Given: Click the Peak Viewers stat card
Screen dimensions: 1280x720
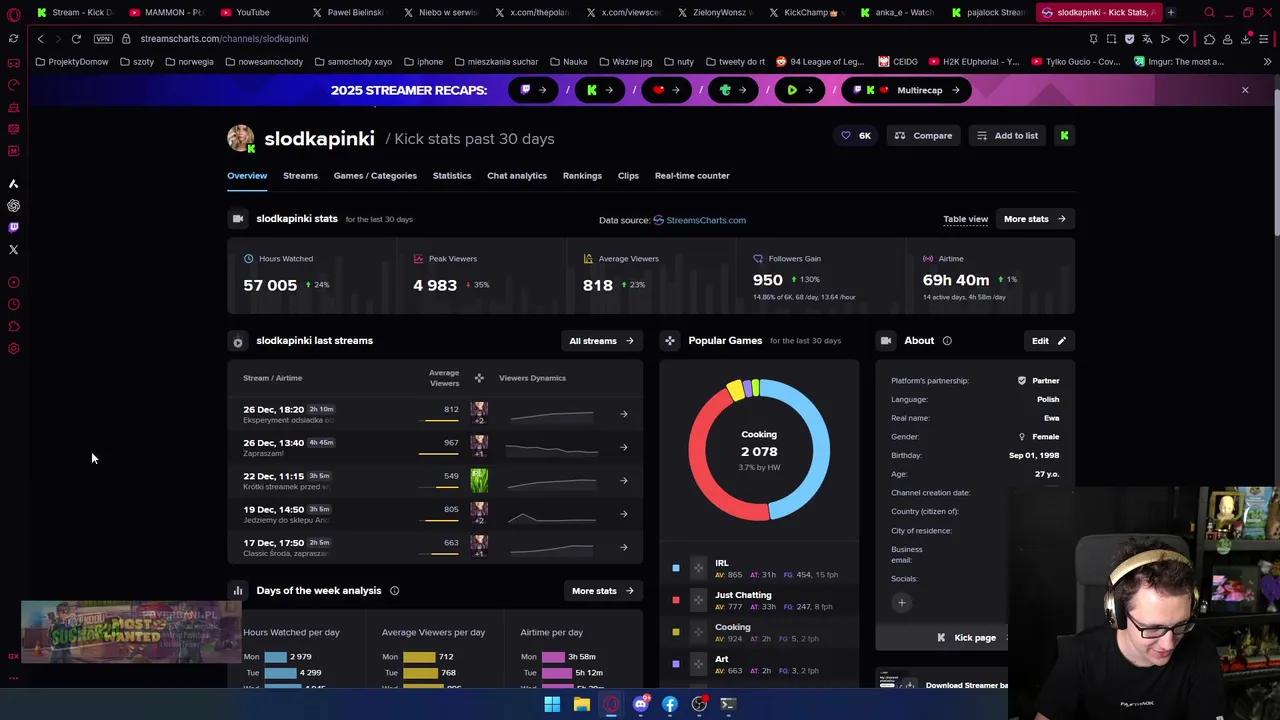Looking at the screenshot, I should [x=482, y=277].
